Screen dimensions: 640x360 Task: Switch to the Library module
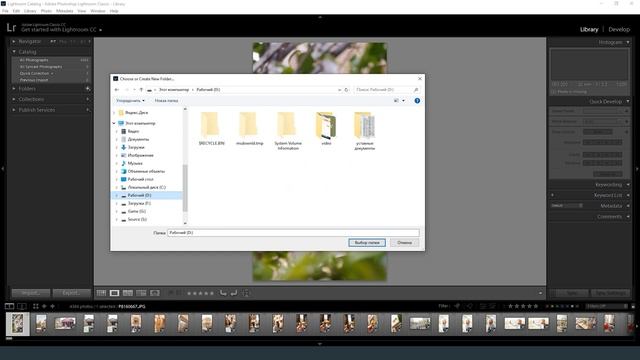tap(589, 29)
